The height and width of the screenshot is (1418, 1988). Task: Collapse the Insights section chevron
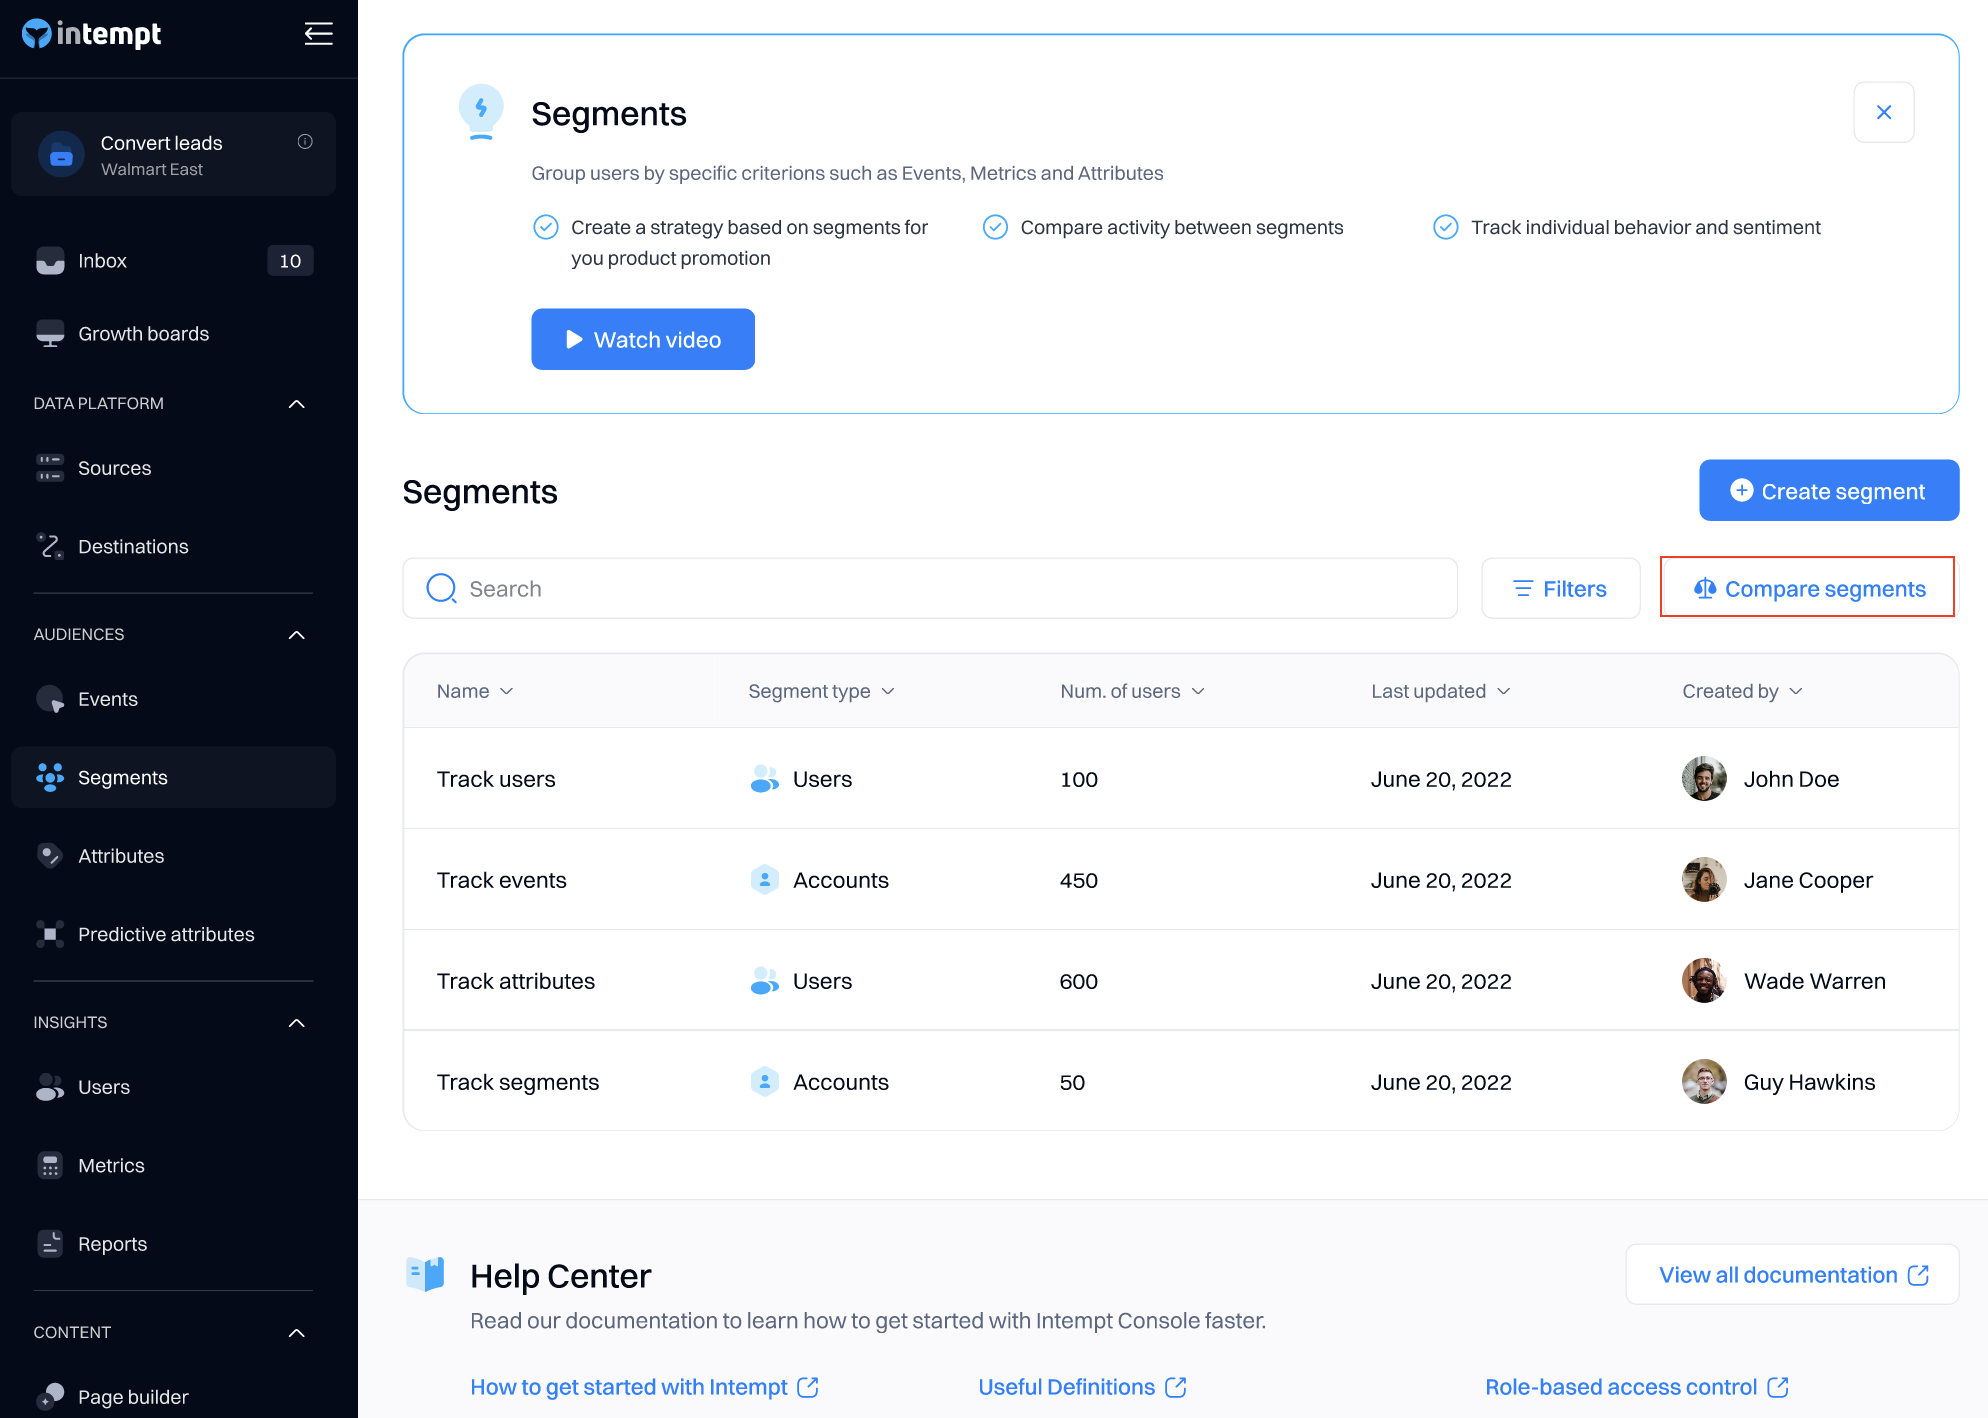297,1023
